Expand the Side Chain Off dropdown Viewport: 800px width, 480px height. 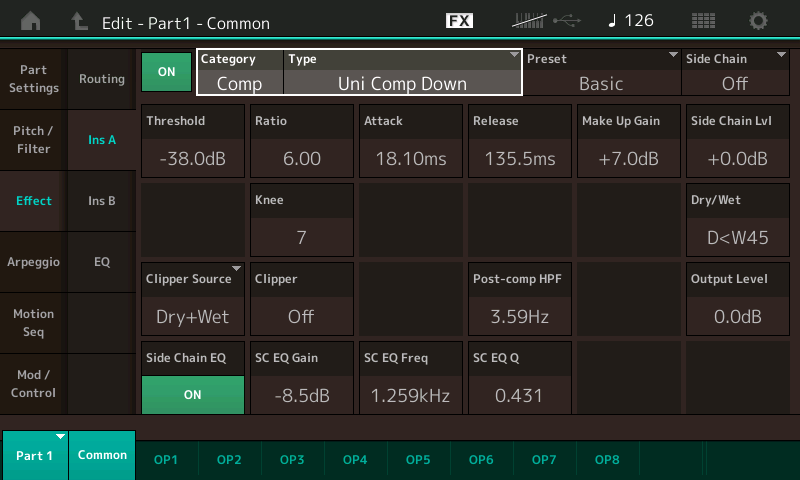click(x=735, y=72)
